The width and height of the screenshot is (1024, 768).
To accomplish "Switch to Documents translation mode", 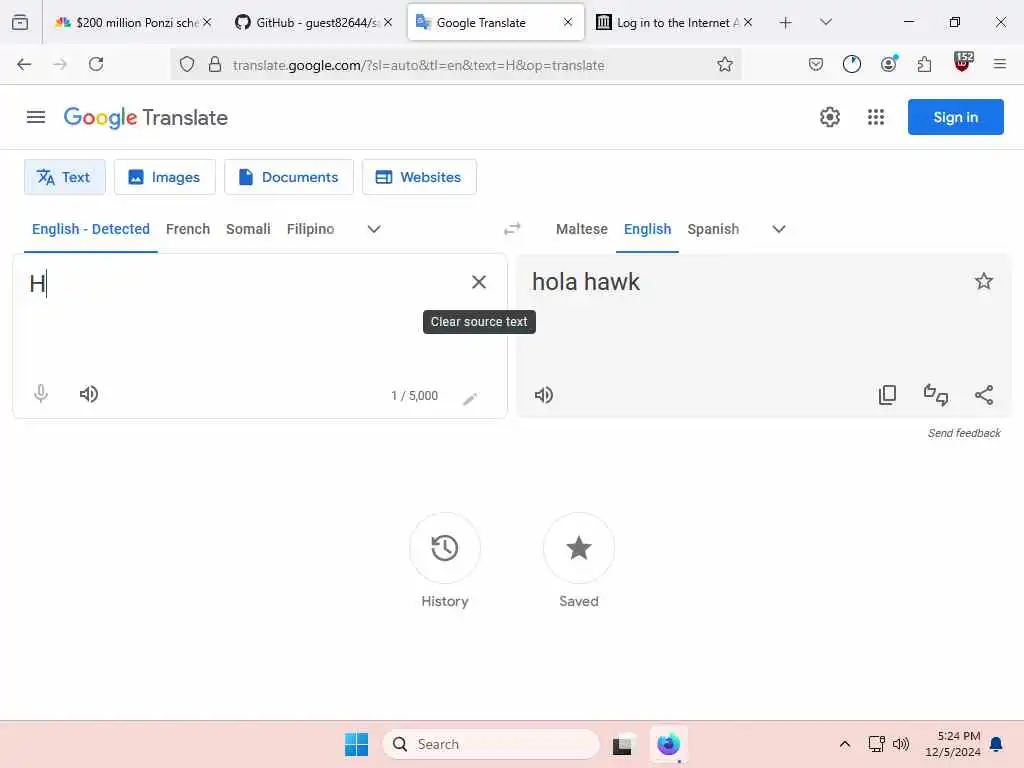I will point(289,177).
